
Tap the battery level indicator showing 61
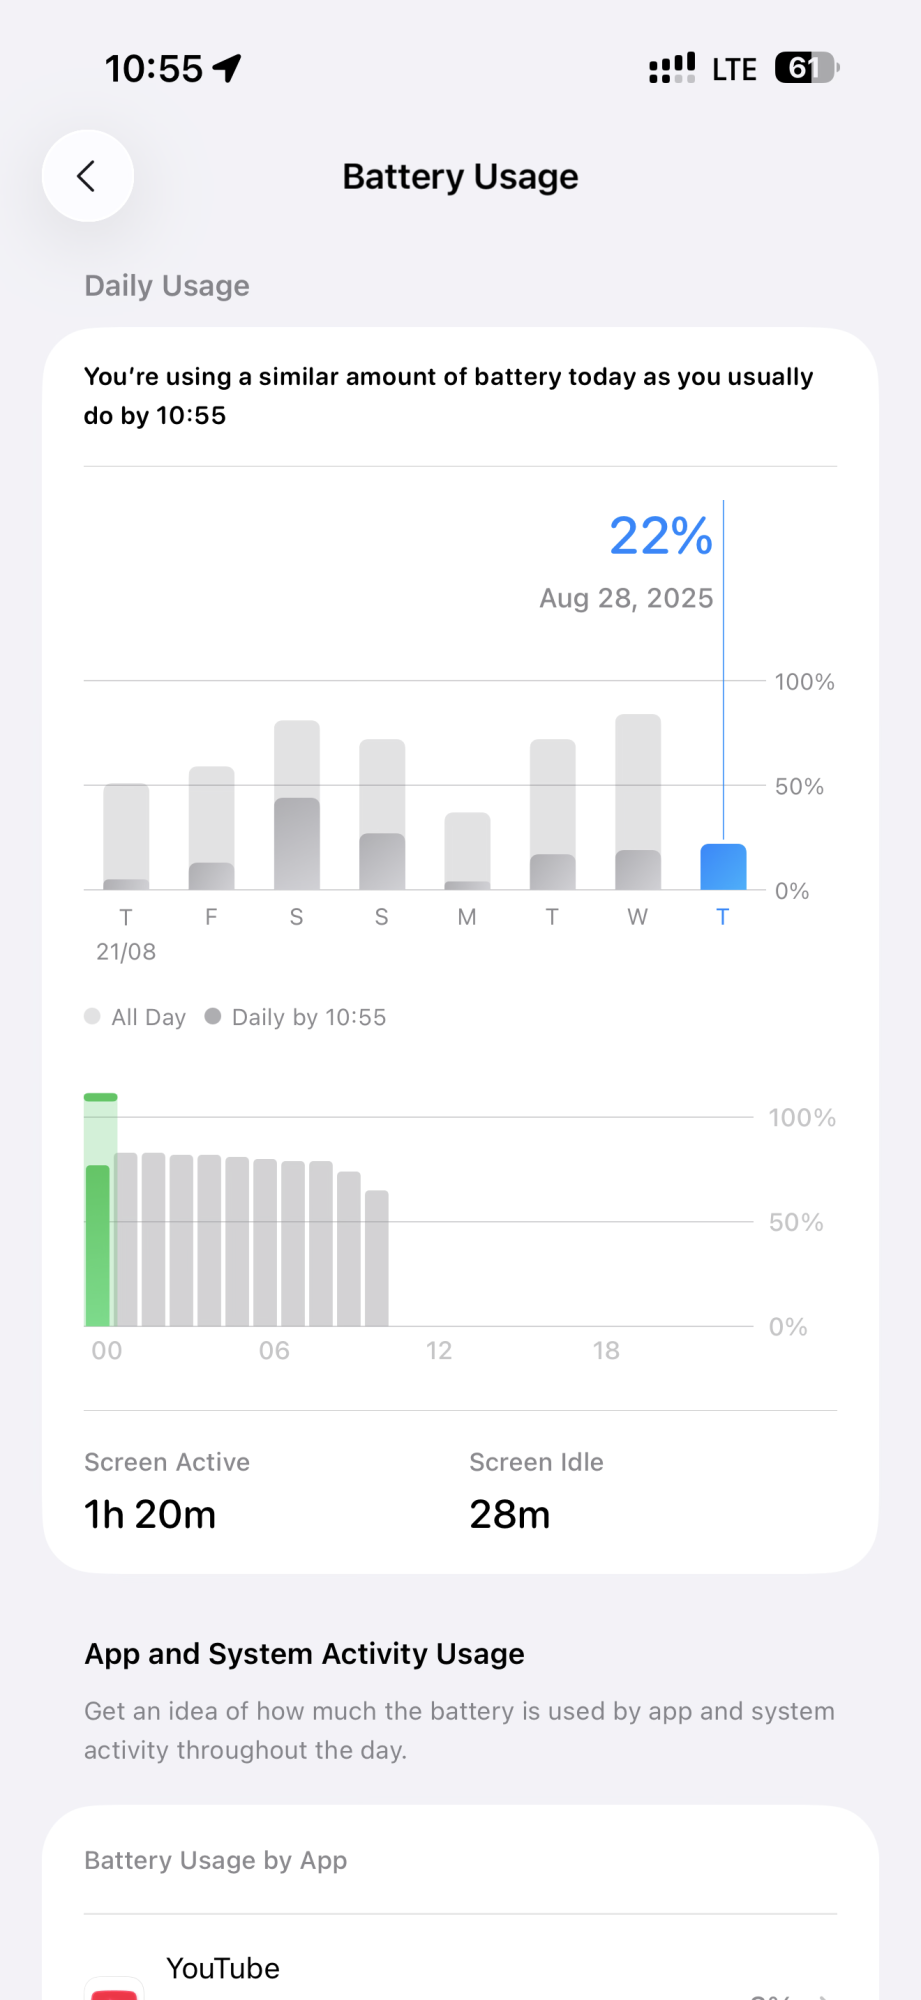(806, 68)
